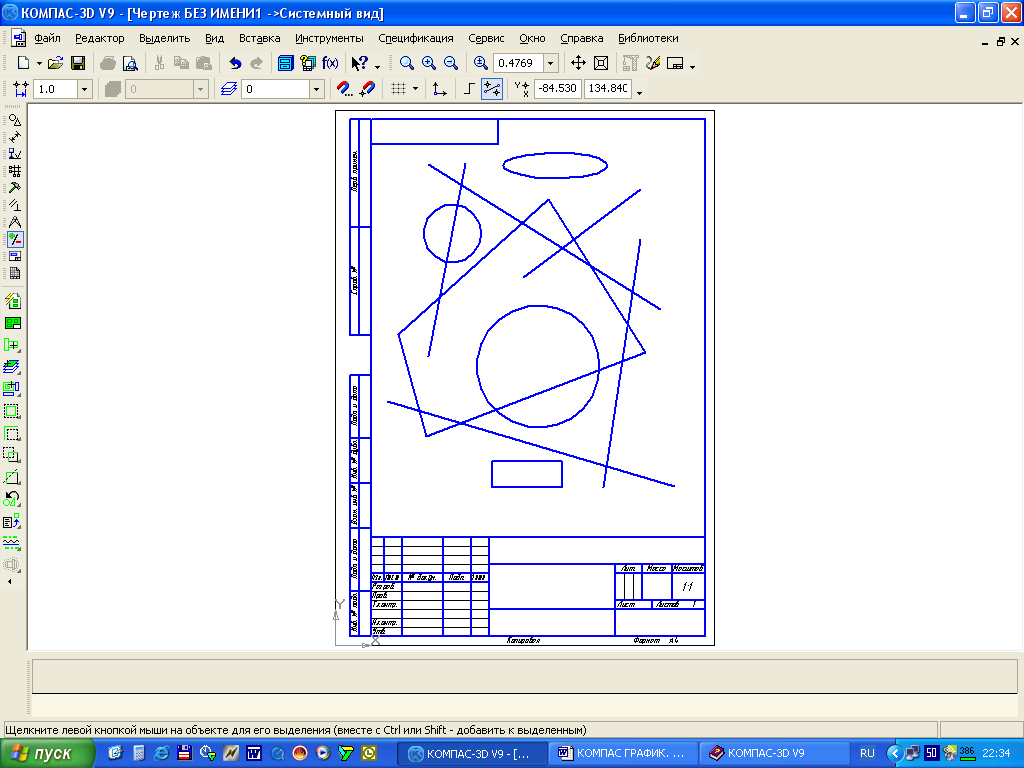Expand the current state toolbar options arrow
The image size is (1024, 768).
(639, 91)
